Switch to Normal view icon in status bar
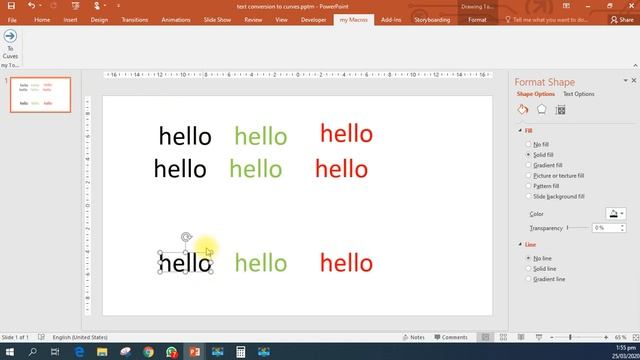Screen dimensions: 640x360 tap(485, 337)
